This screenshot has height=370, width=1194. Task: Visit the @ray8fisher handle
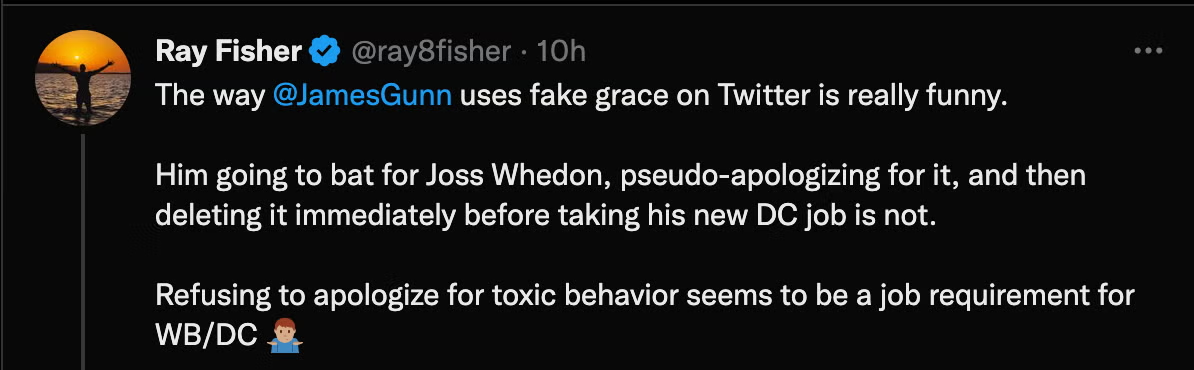(430, 52)
